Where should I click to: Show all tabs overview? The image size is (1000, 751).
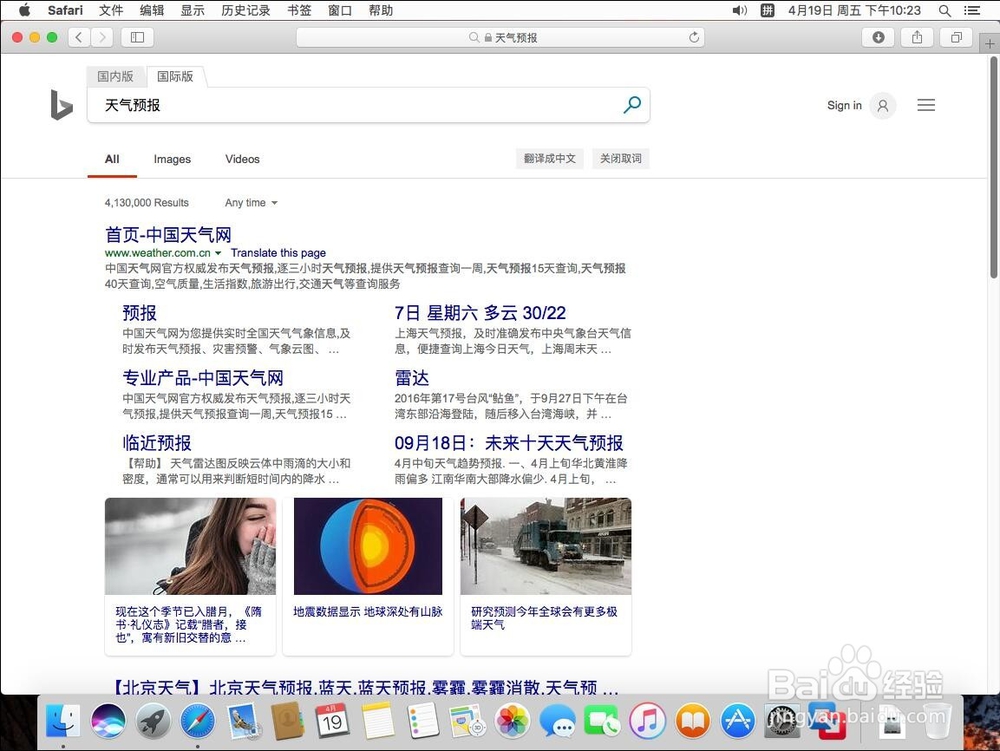click(x=956, y=38)
